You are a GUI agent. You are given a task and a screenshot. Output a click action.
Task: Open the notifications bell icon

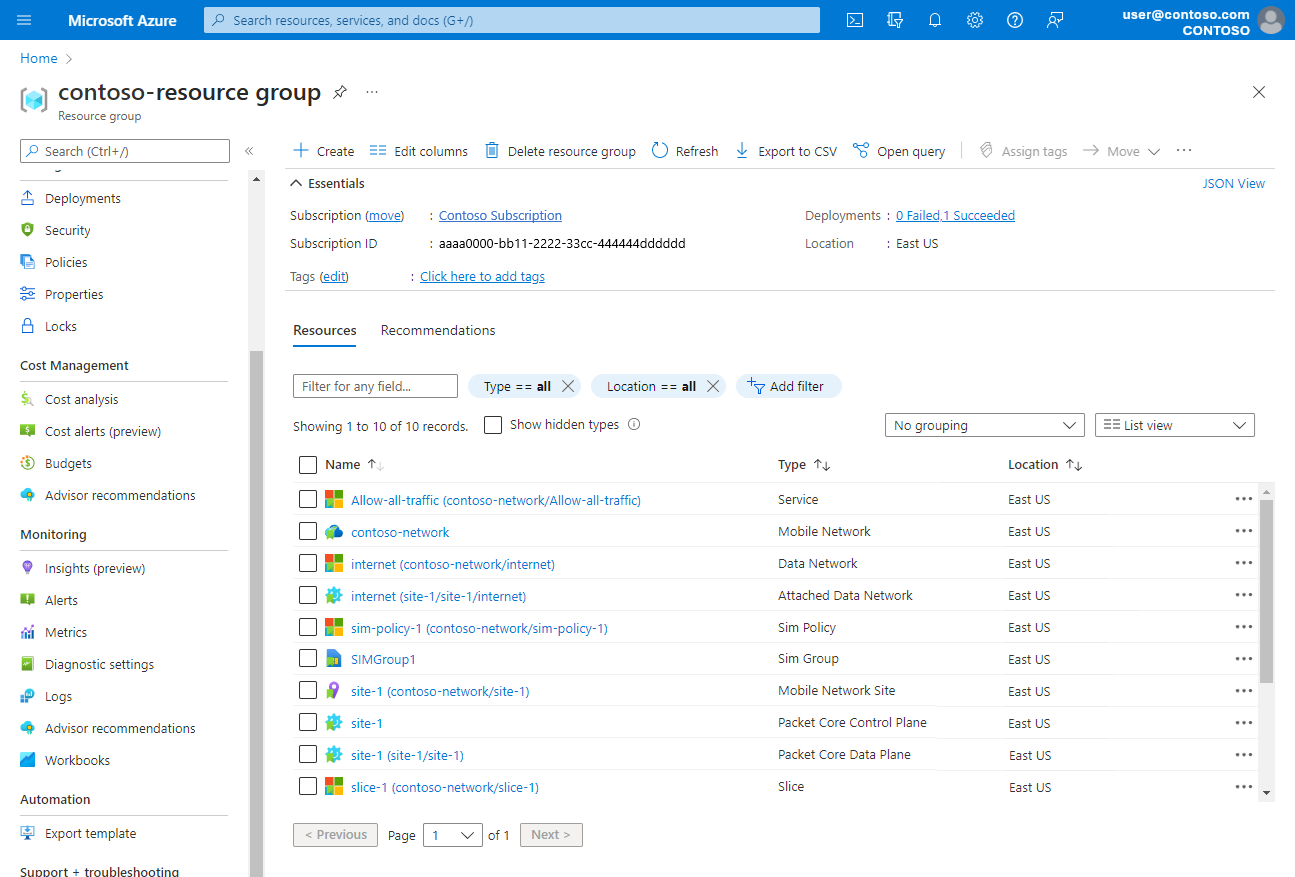coord(935,20)
